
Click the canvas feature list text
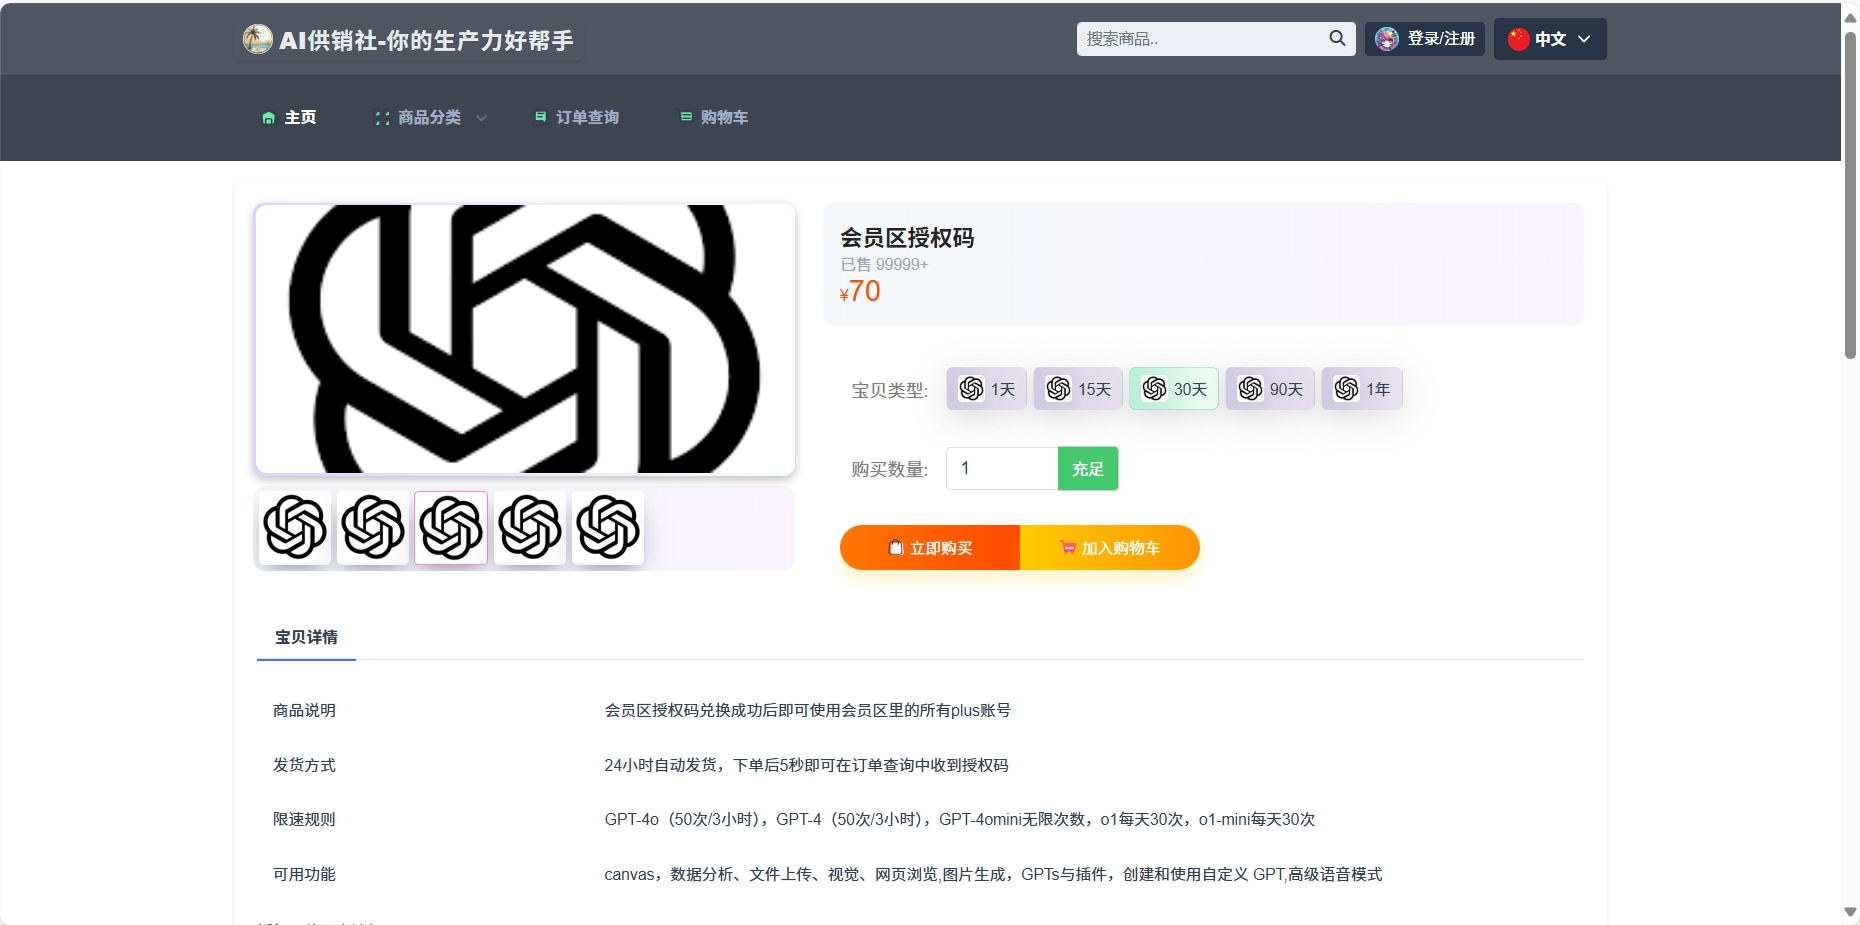coord(993,874)
